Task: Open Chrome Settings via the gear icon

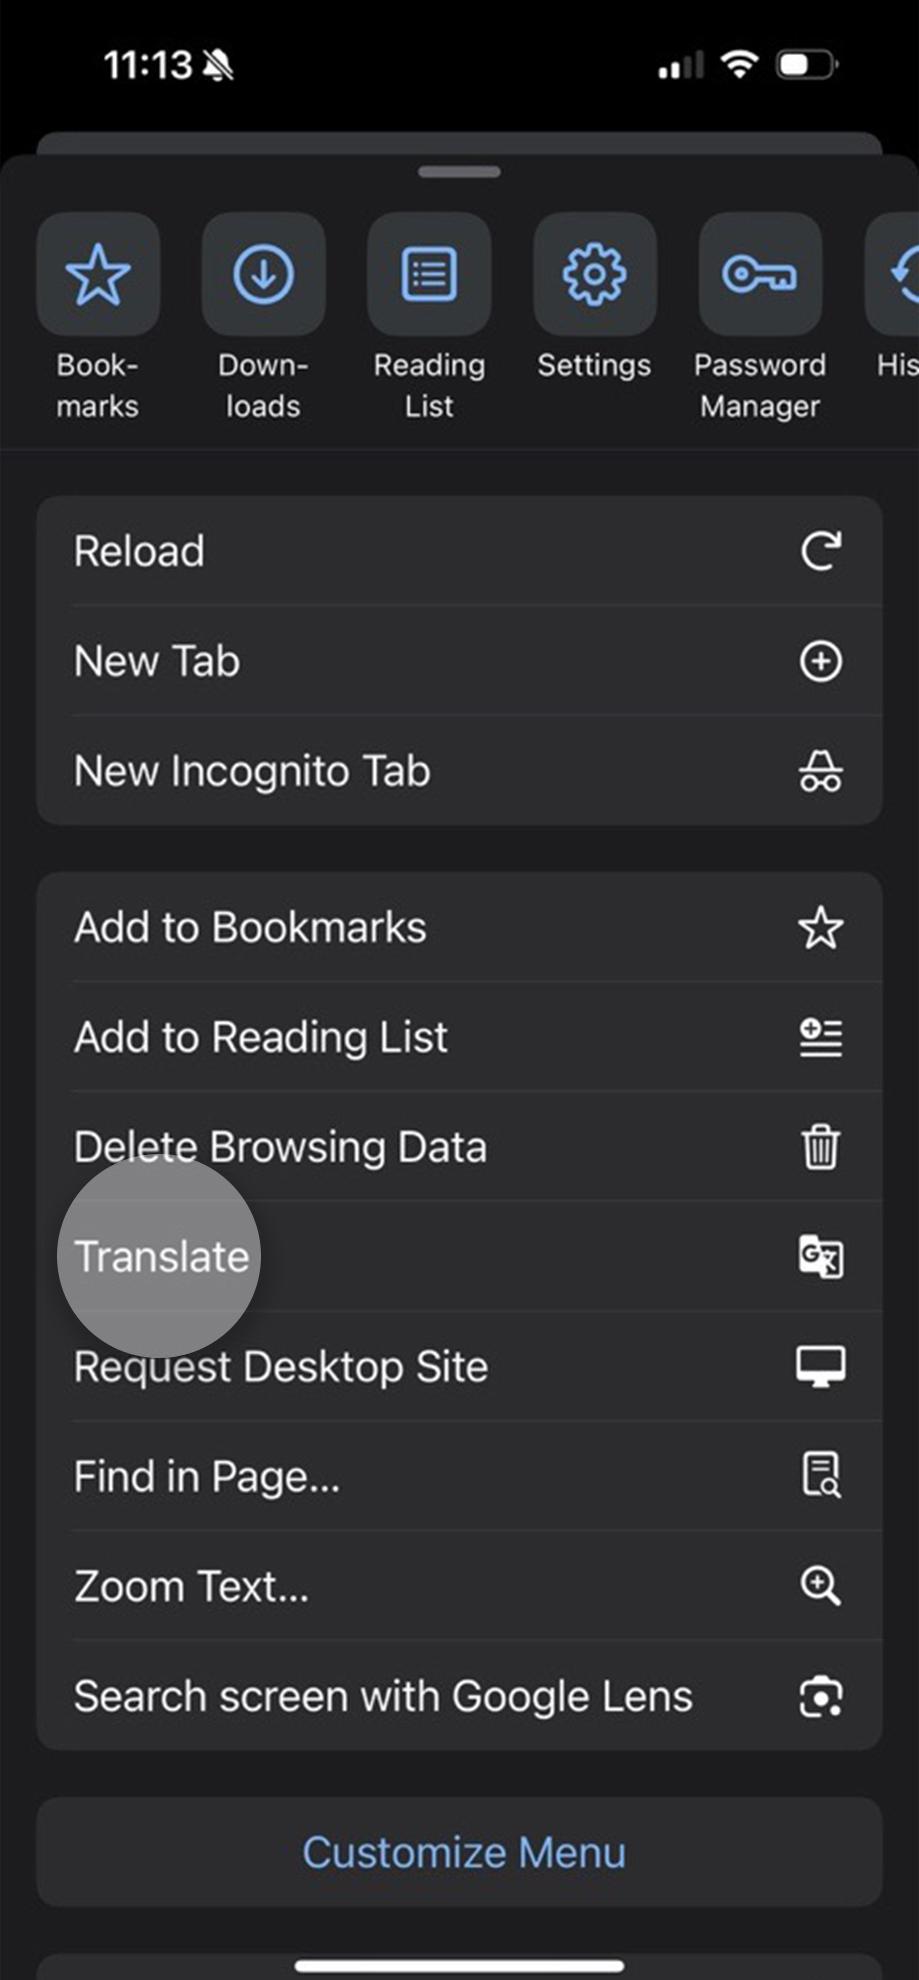Action: point(594,276)
